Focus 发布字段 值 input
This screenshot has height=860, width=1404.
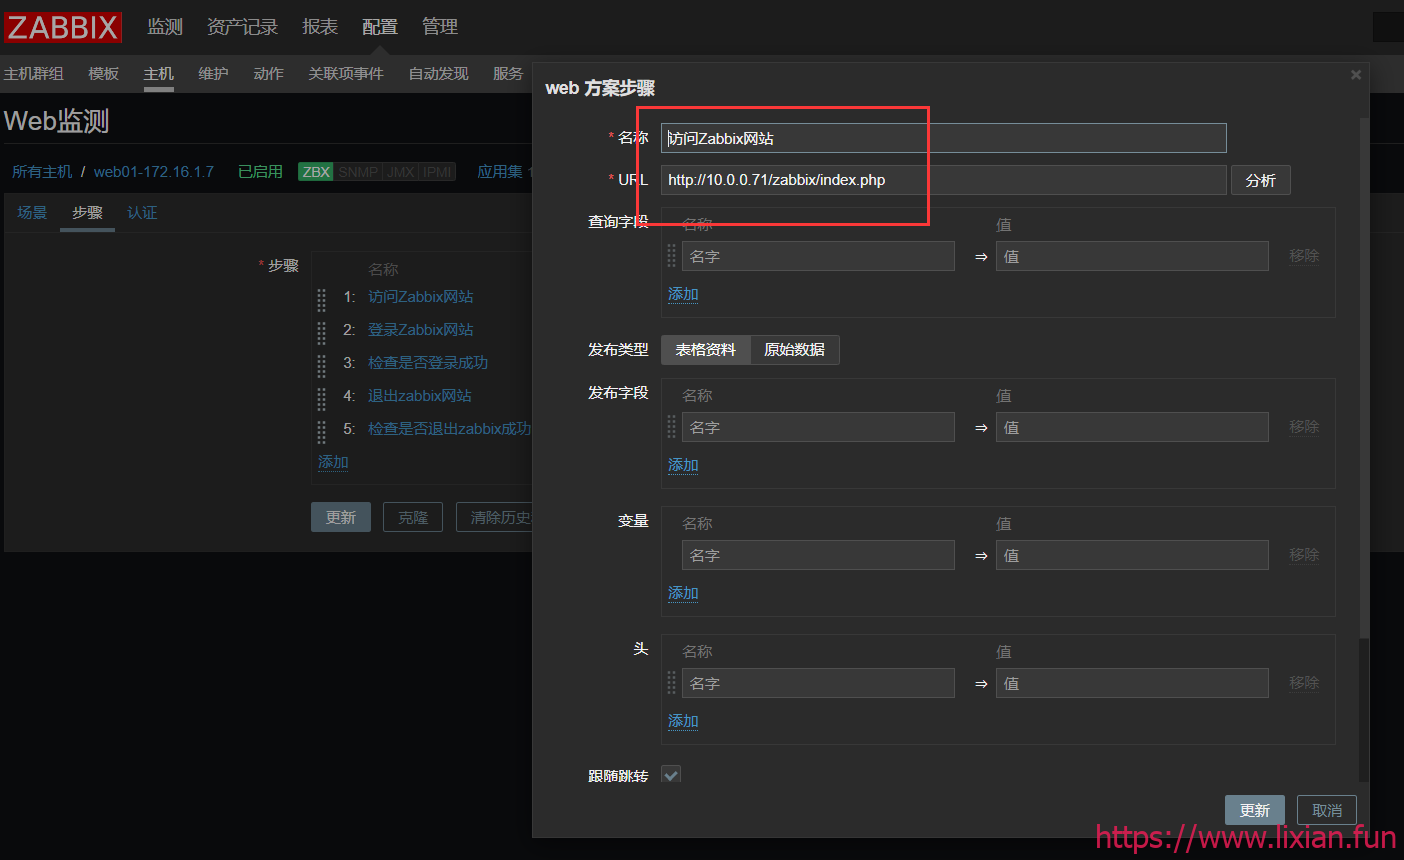pyautogui.click(x=1132, y=427)
